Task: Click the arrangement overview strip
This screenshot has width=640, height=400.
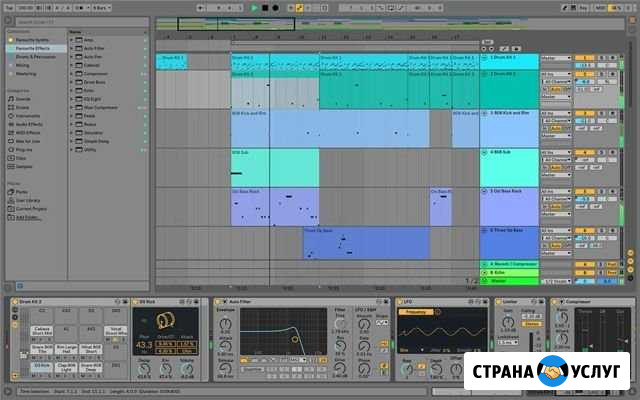Action: click(390, 24)
